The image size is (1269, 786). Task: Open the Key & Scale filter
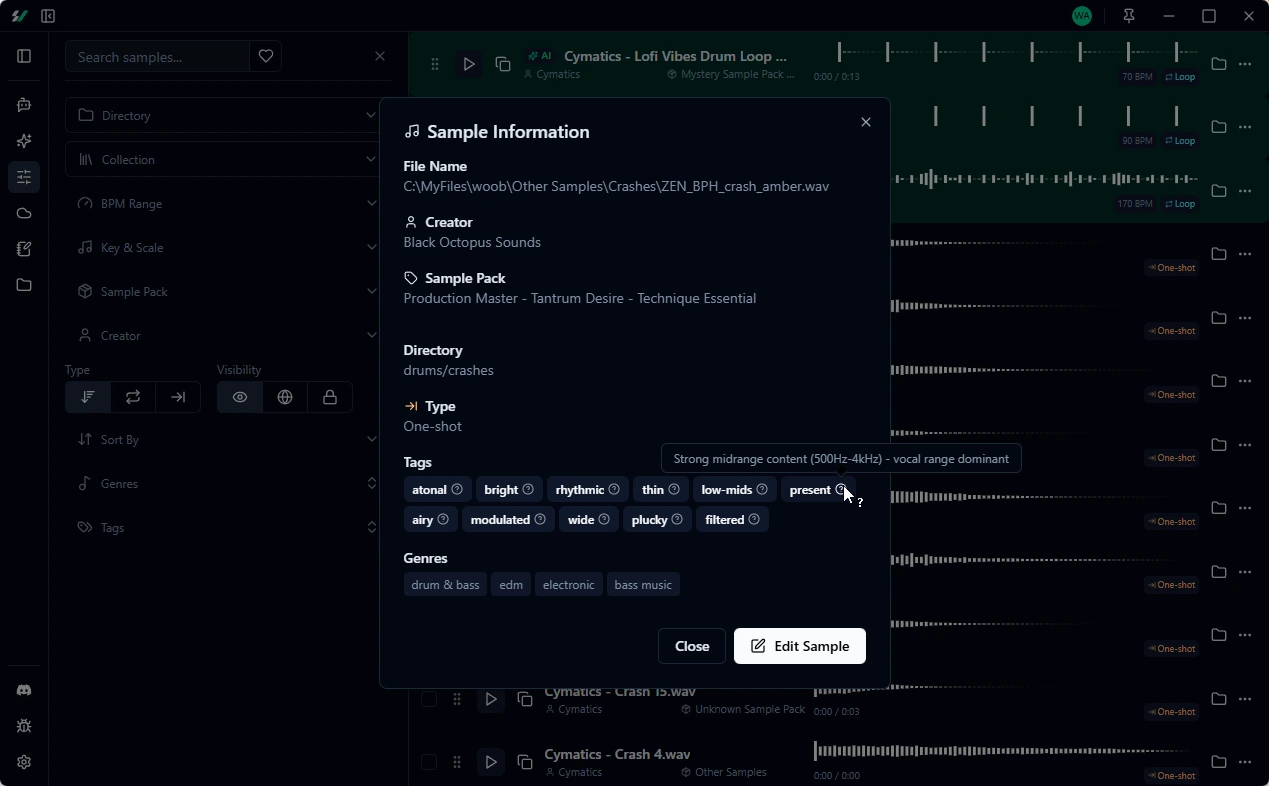click(x=222, y=247)
